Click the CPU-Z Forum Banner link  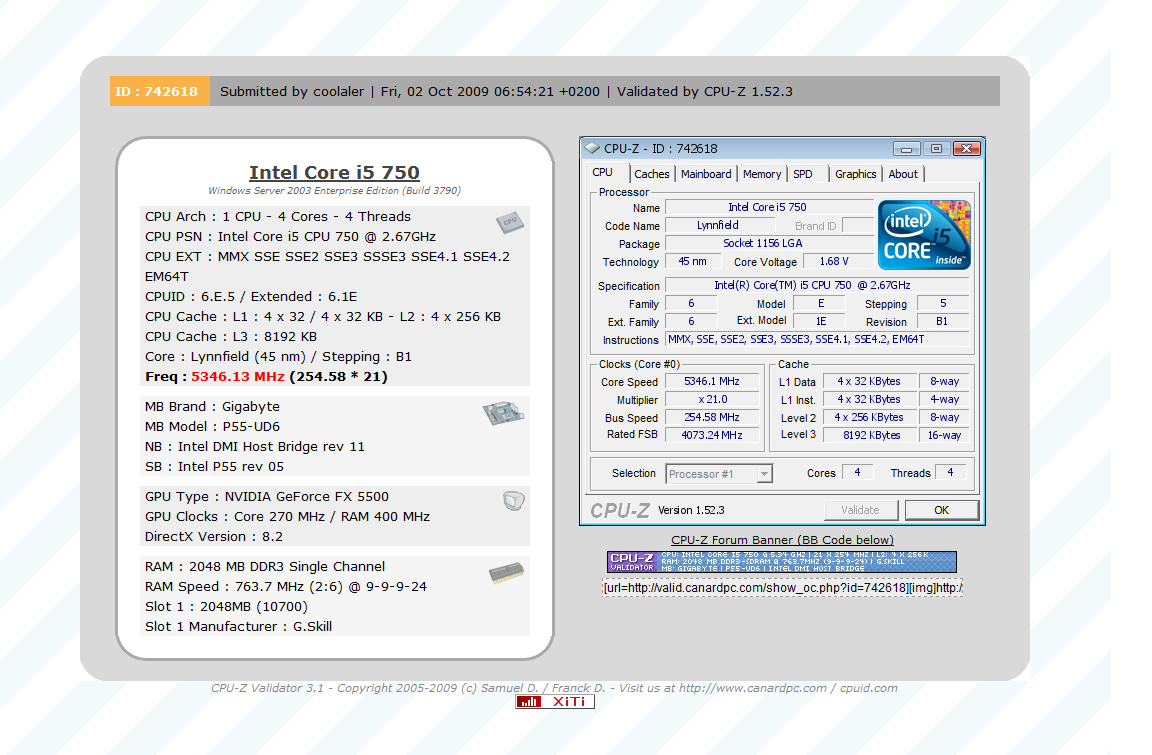(x=782, y=540)
